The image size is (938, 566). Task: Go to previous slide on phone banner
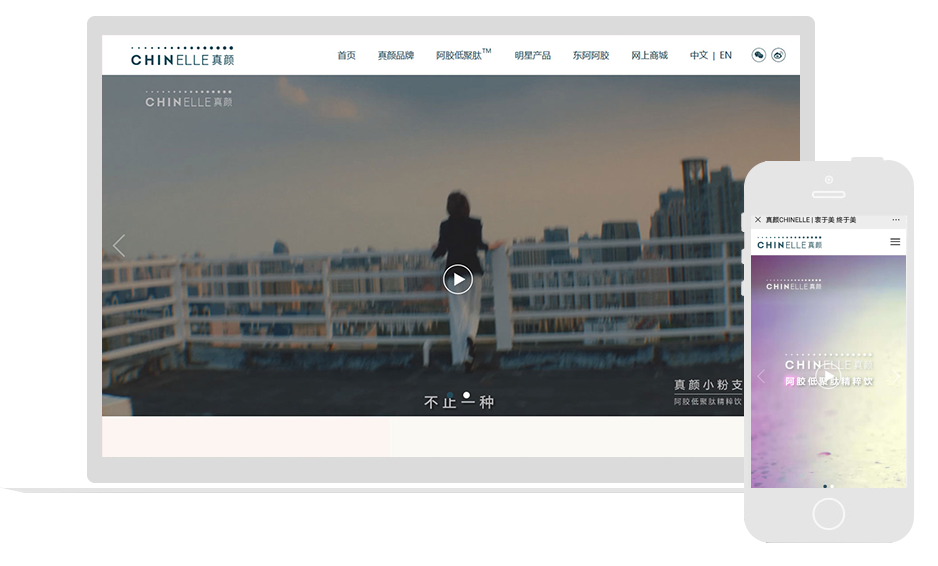762,376
